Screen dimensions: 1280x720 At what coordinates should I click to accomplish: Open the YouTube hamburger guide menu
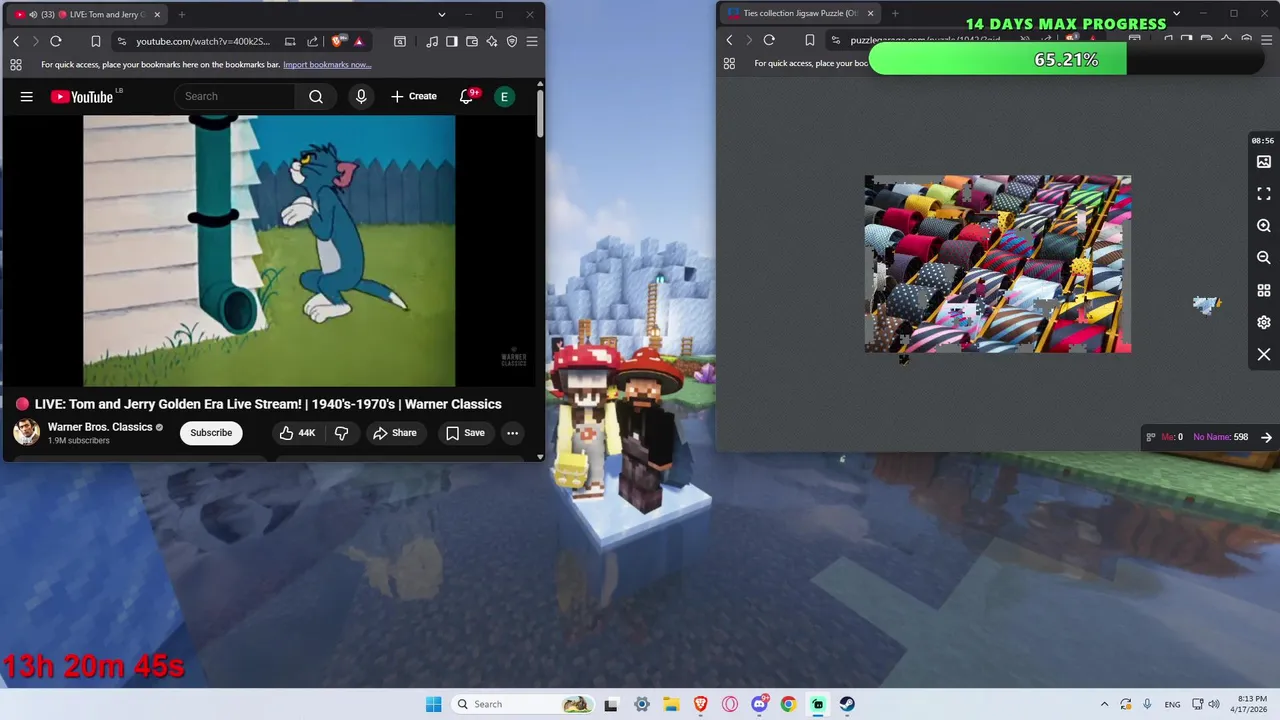27,96
